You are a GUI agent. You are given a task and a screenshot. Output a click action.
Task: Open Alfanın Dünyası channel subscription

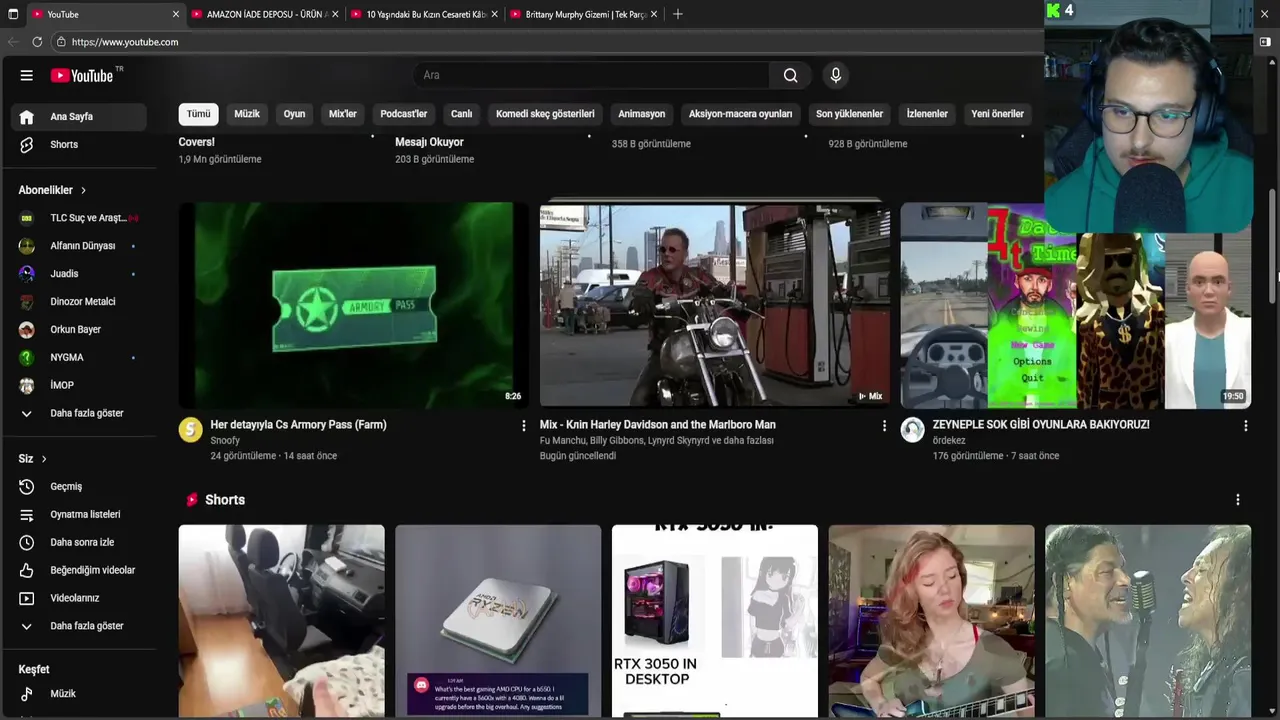click(79, 246)
